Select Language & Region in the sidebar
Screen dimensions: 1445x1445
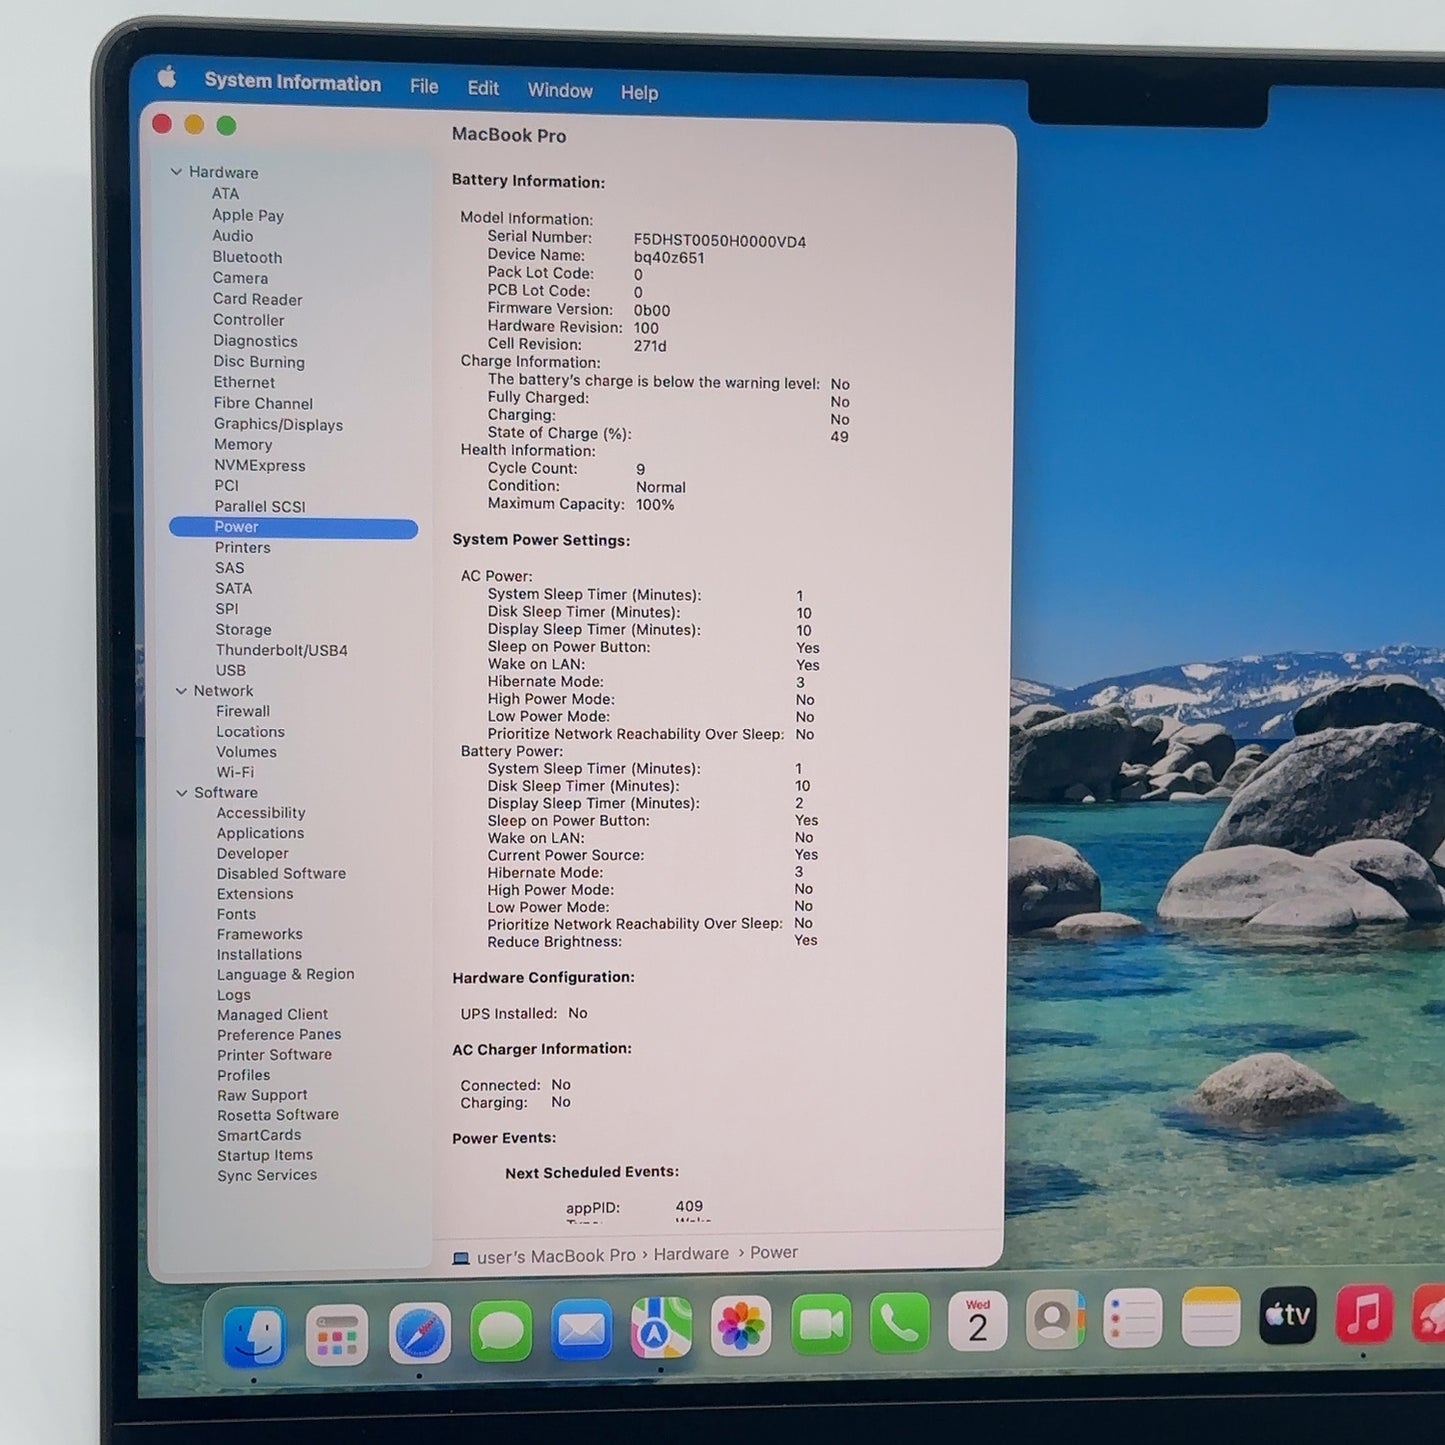pyautogui.click(x=285, y=974)
